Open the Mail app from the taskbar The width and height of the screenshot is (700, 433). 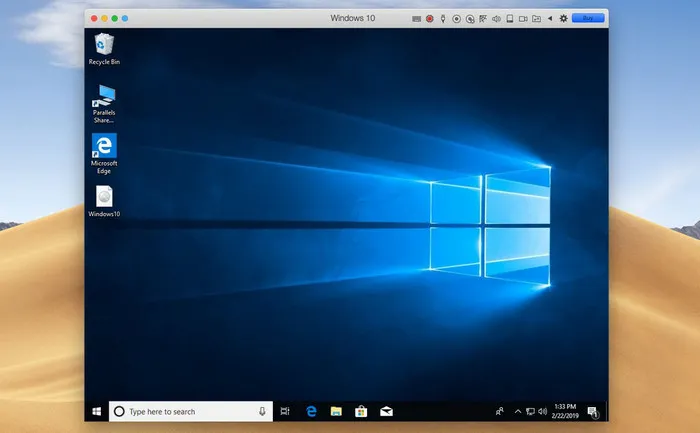point(386,411)
